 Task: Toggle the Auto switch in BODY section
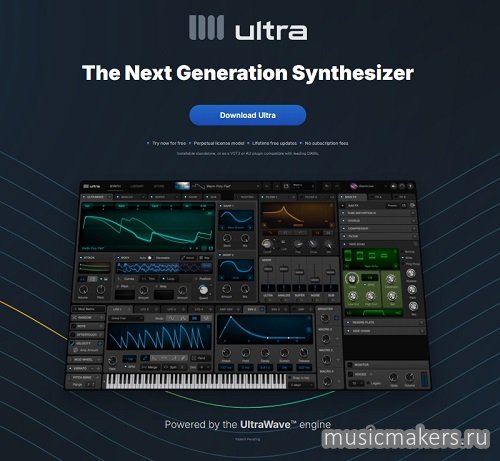(149, 258)
